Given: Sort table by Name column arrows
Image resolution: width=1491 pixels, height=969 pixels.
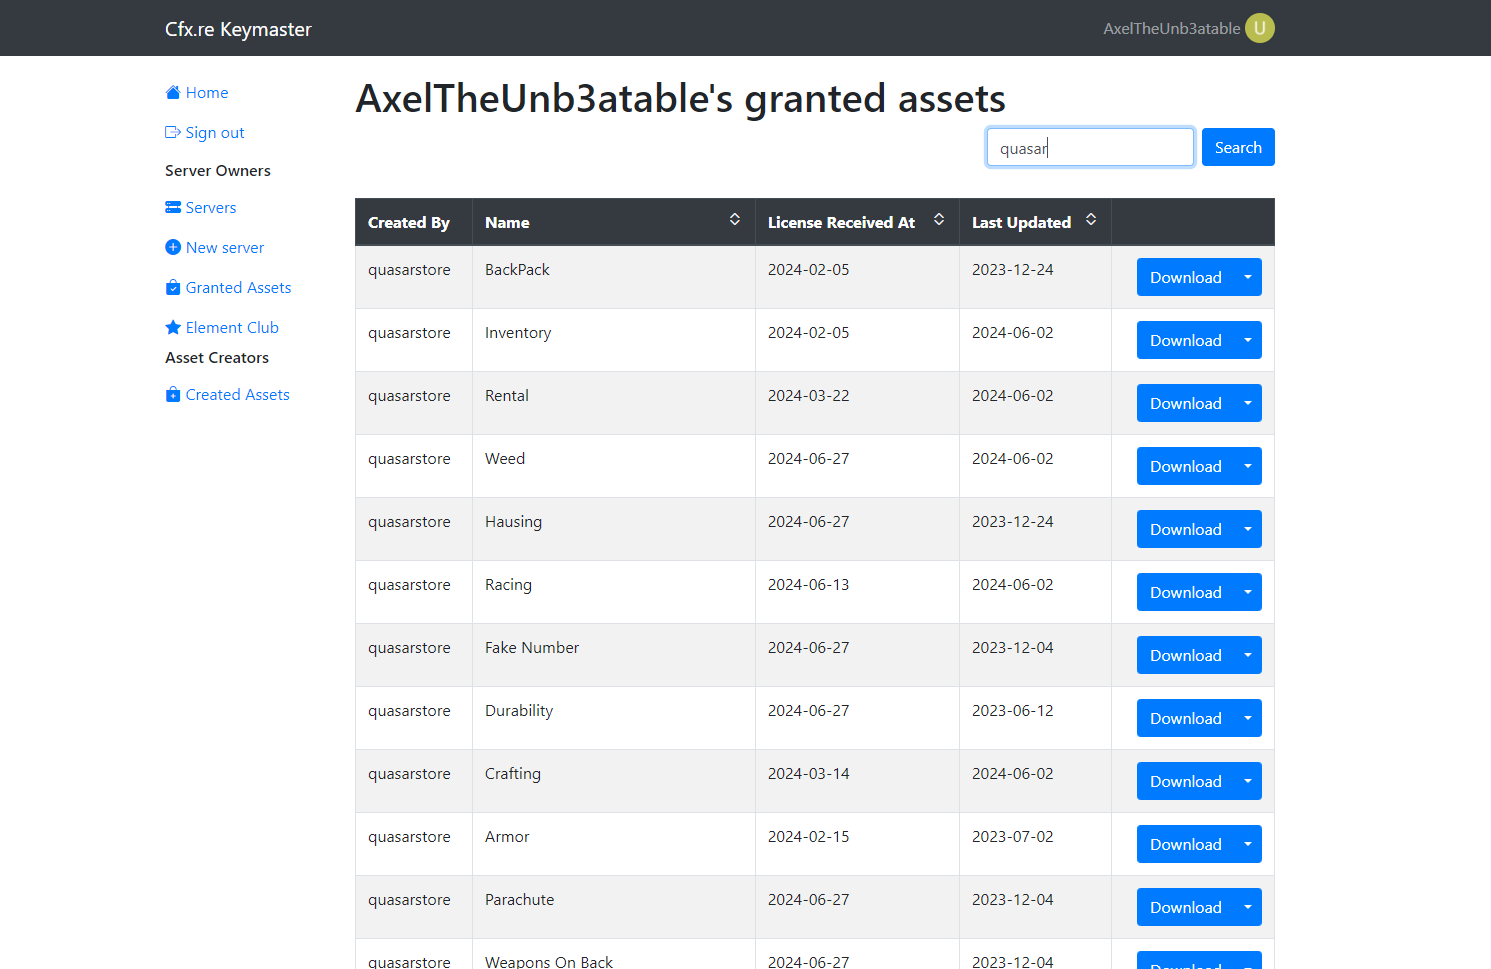Looking at the screenshot, I should [735, 219].
